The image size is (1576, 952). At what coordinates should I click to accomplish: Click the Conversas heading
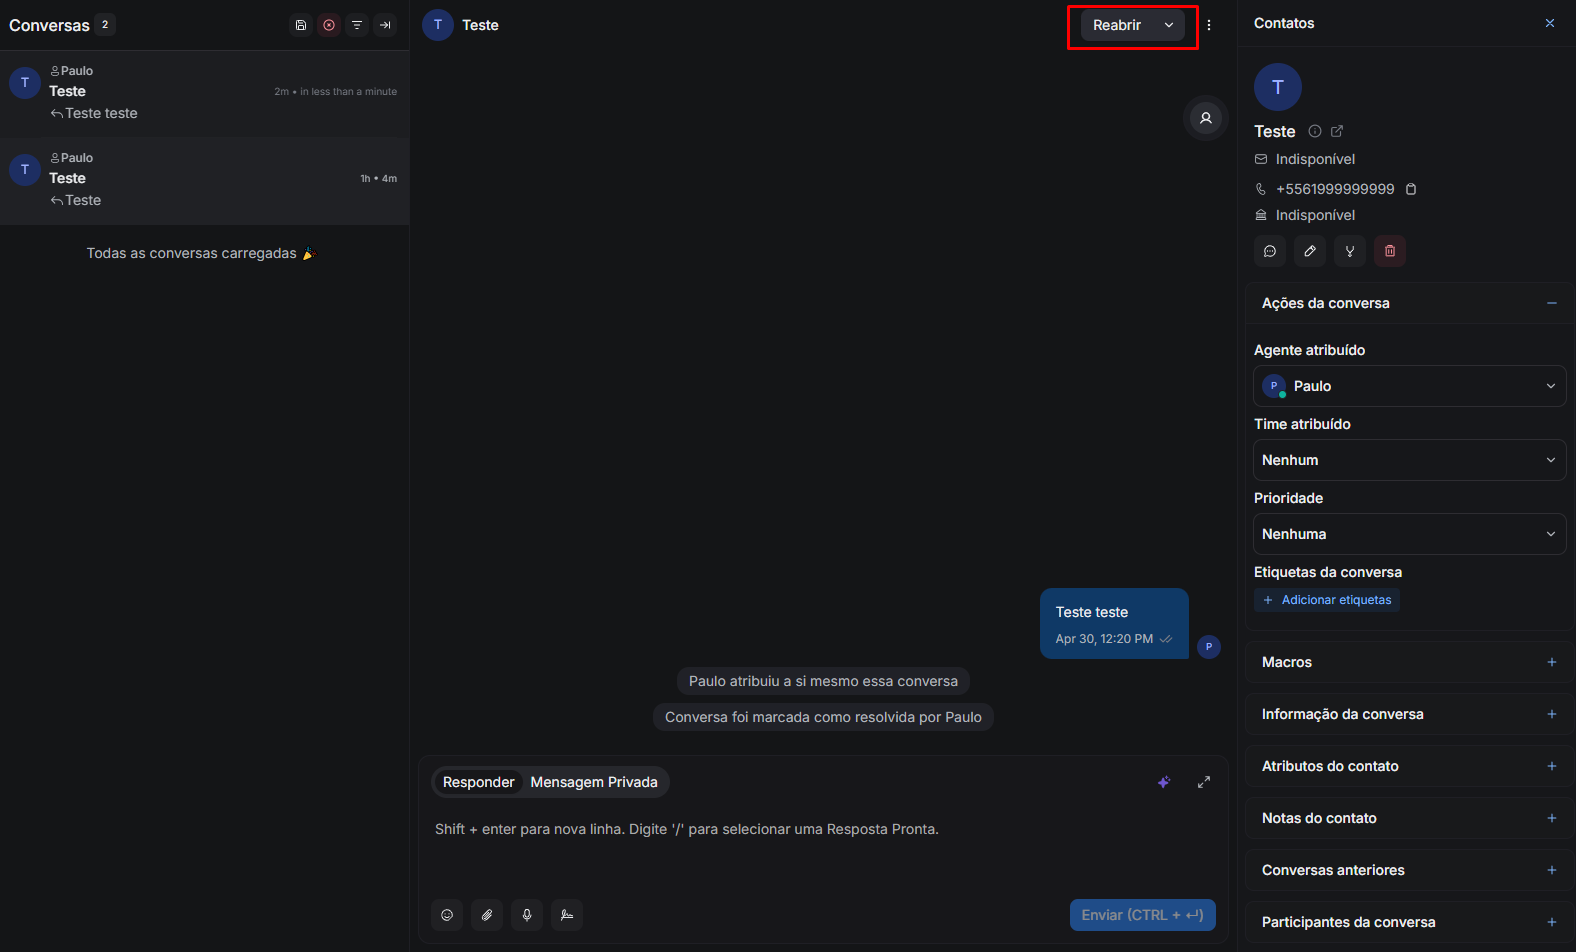click(x=49, y=25)
